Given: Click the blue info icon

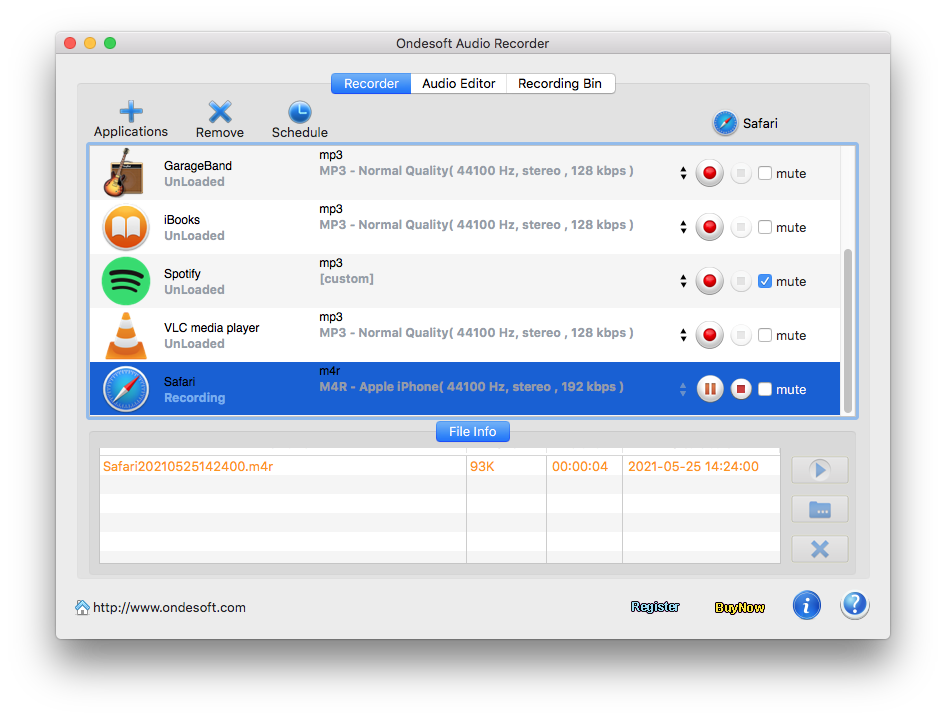Looking at the screenshot, I should click(x=806, y=605).
